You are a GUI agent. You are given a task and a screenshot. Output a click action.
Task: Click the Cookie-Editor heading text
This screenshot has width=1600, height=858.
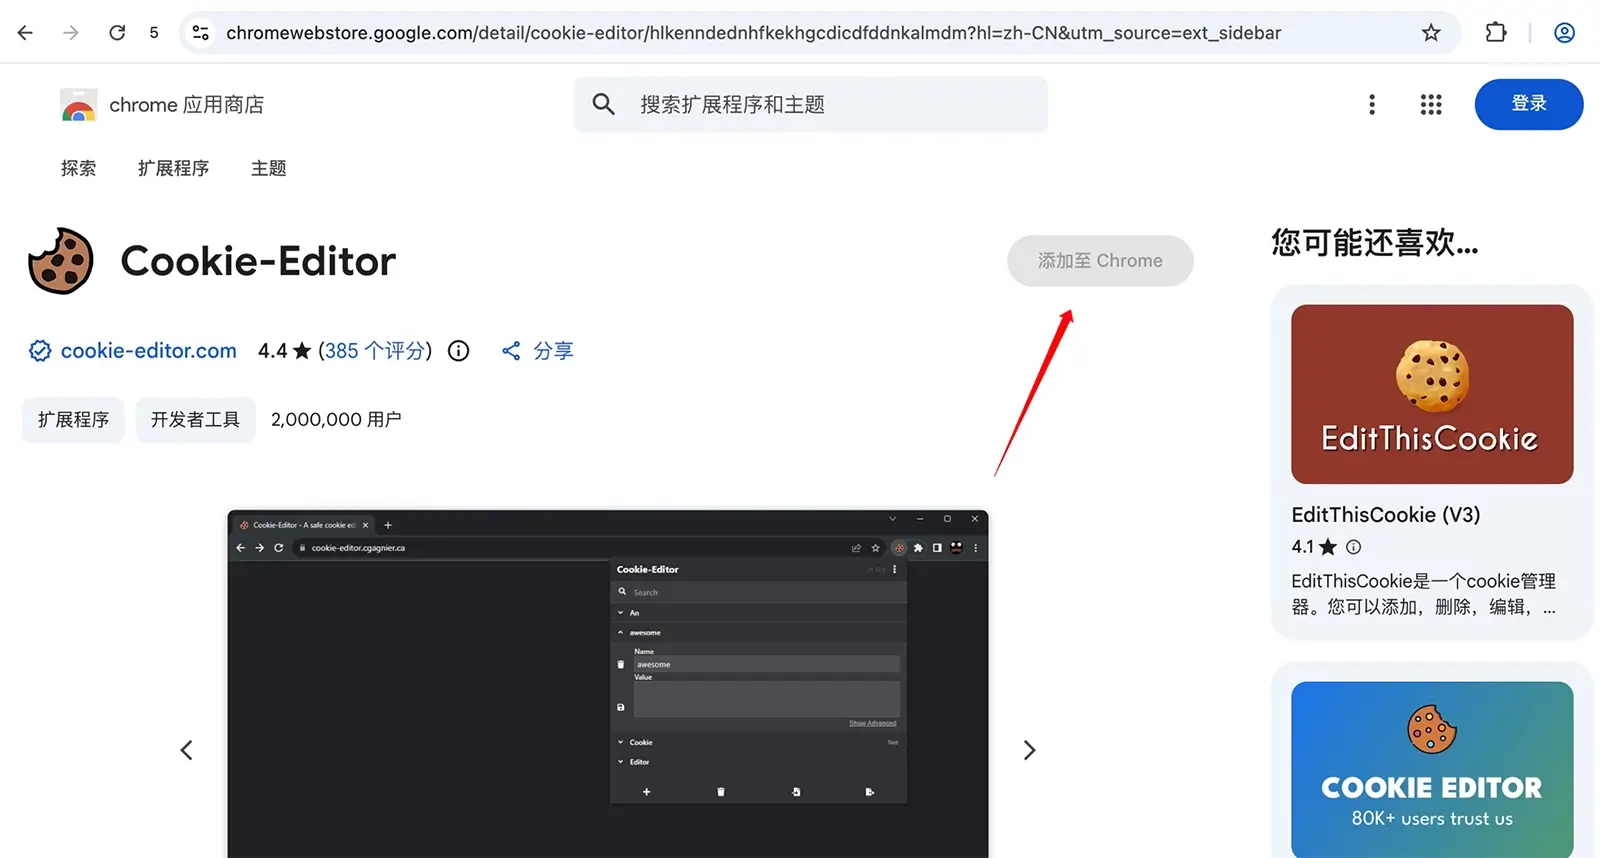click(x=258, y=261)
